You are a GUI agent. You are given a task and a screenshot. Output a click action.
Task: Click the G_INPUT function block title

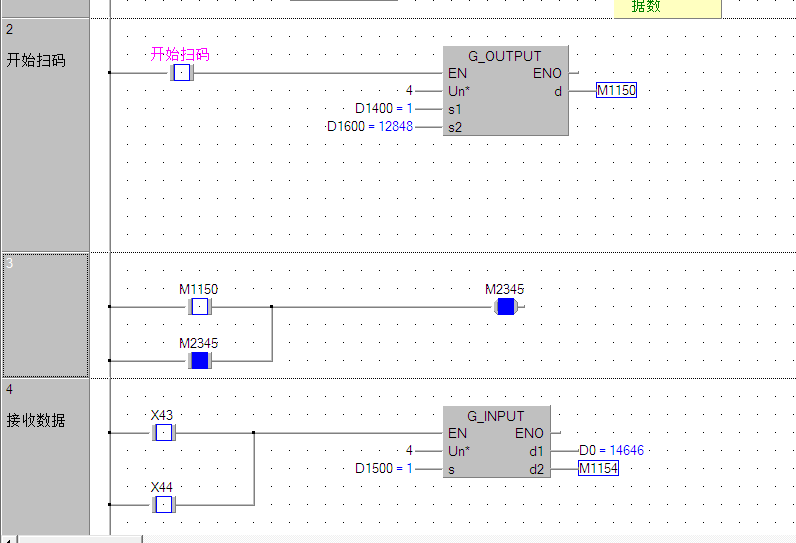tap(496, 416)
